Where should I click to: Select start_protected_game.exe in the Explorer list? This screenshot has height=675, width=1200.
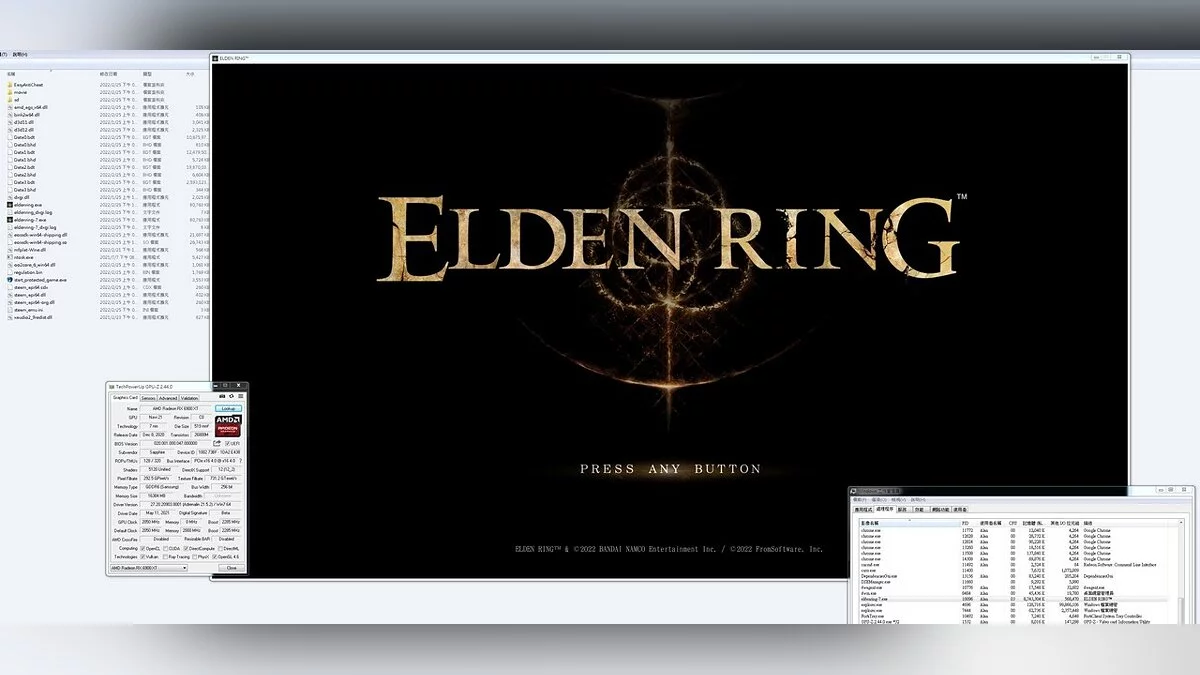[x=36, y=280]
